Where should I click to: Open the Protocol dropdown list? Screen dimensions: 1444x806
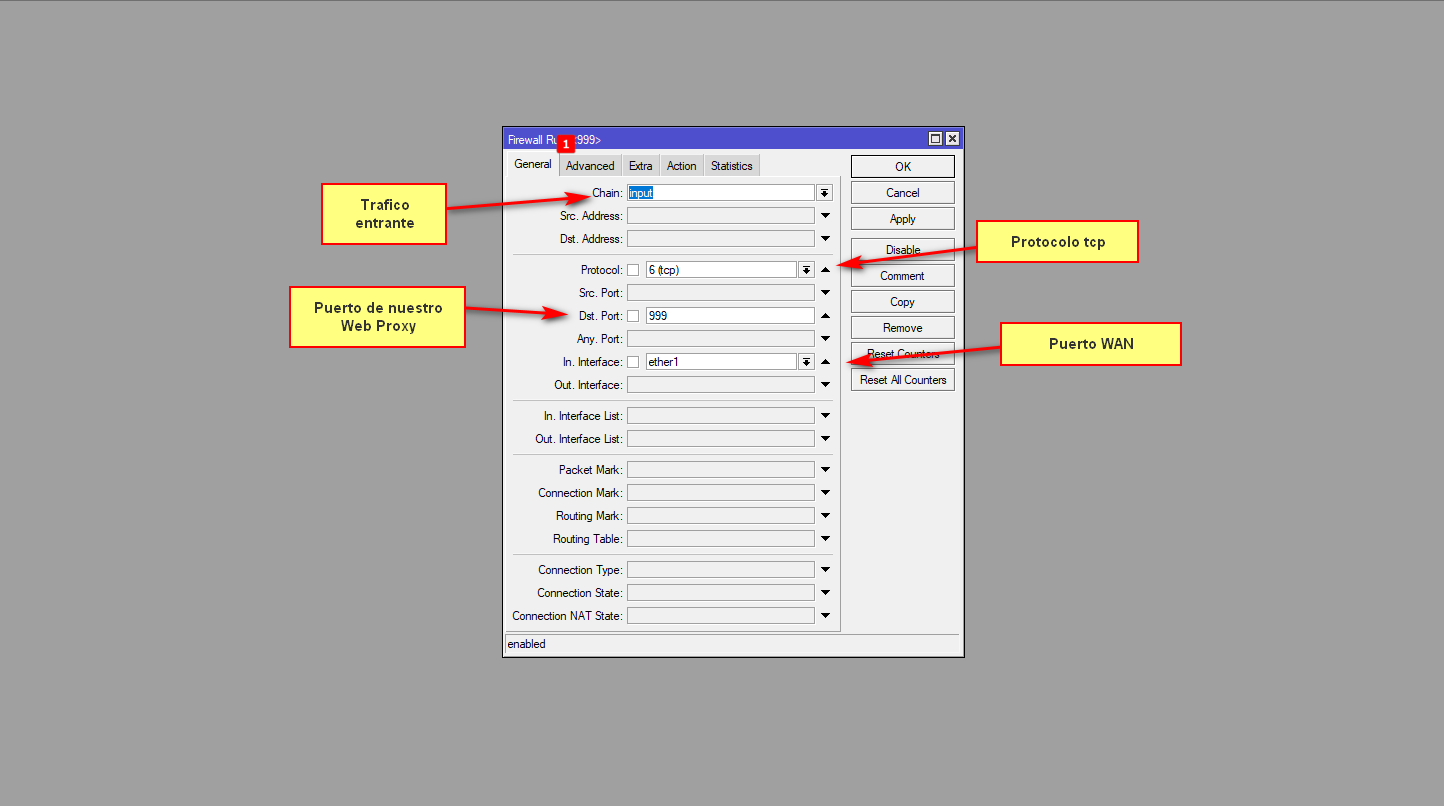click(806, 270)
